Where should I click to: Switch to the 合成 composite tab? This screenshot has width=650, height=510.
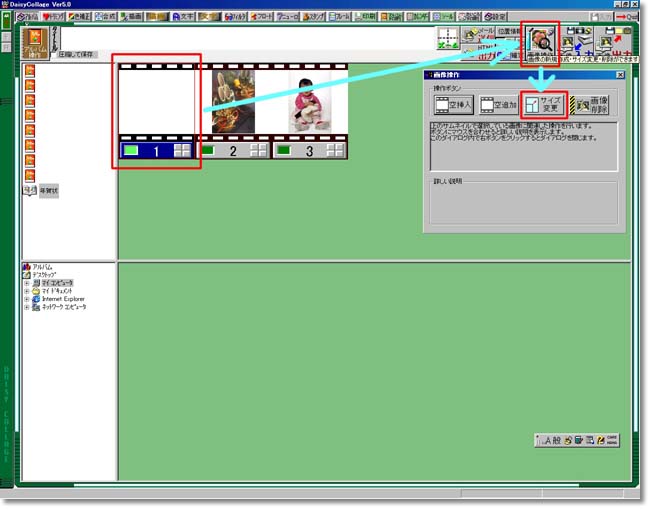coord(105,17)
